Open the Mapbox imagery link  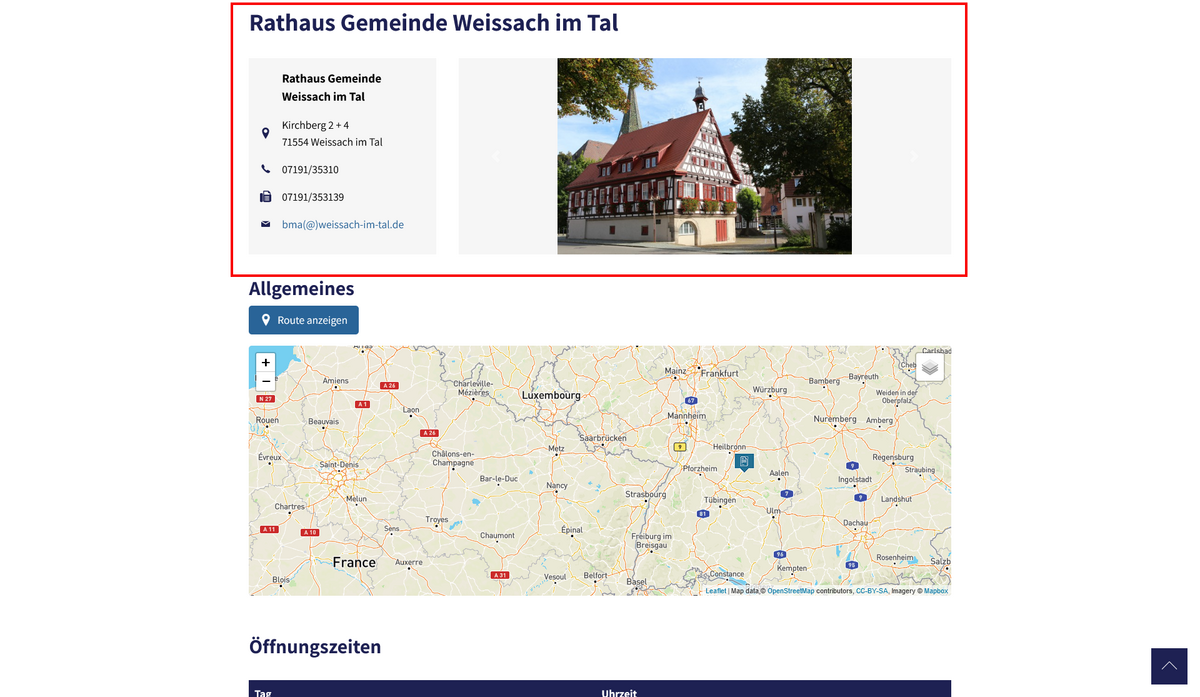click(935, 591)
